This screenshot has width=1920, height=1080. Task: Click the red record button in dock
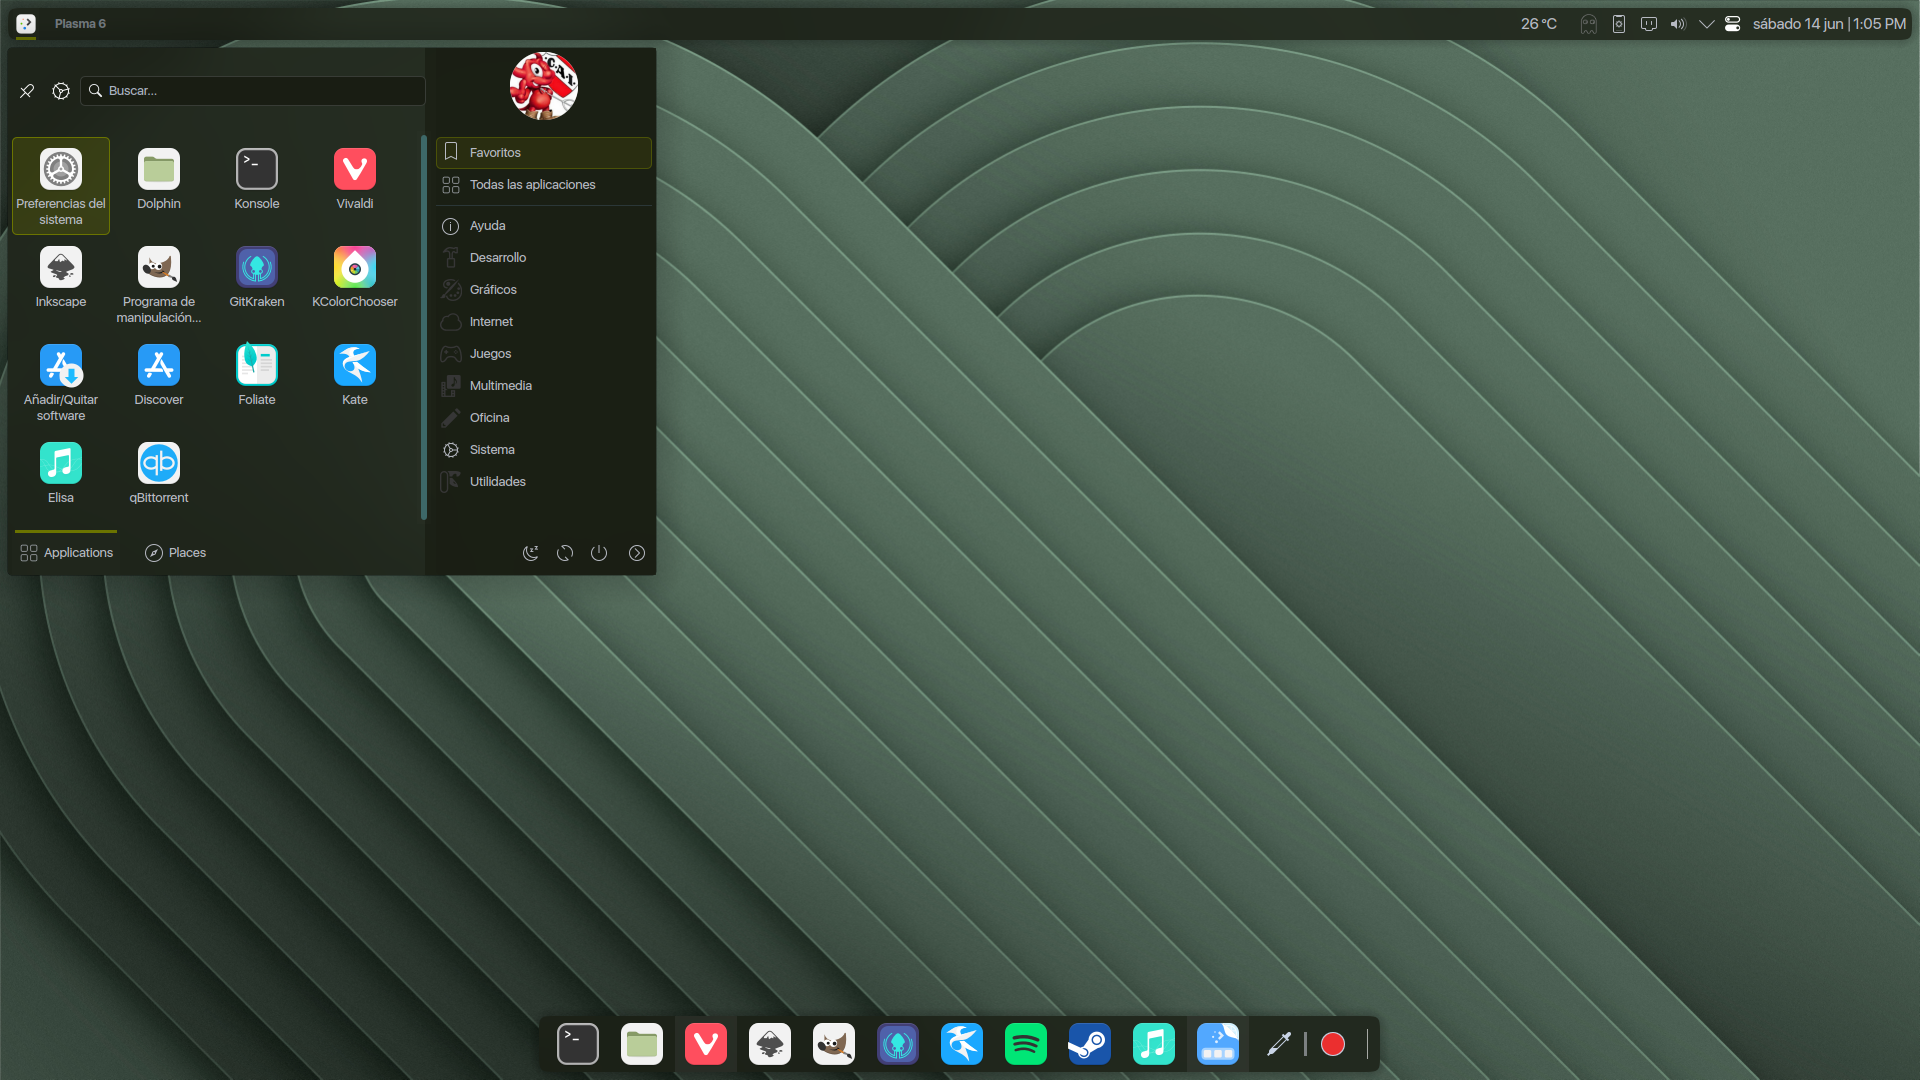point(1333,1044)
